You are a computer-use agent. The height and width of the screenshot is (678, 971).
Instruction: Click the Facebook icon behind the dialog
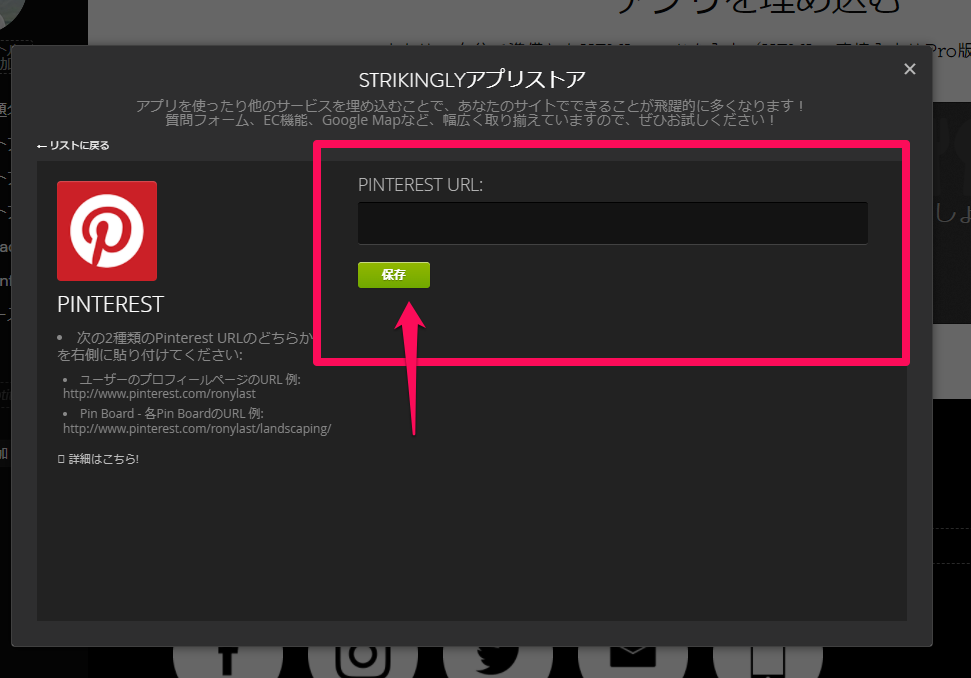point(228,661)
